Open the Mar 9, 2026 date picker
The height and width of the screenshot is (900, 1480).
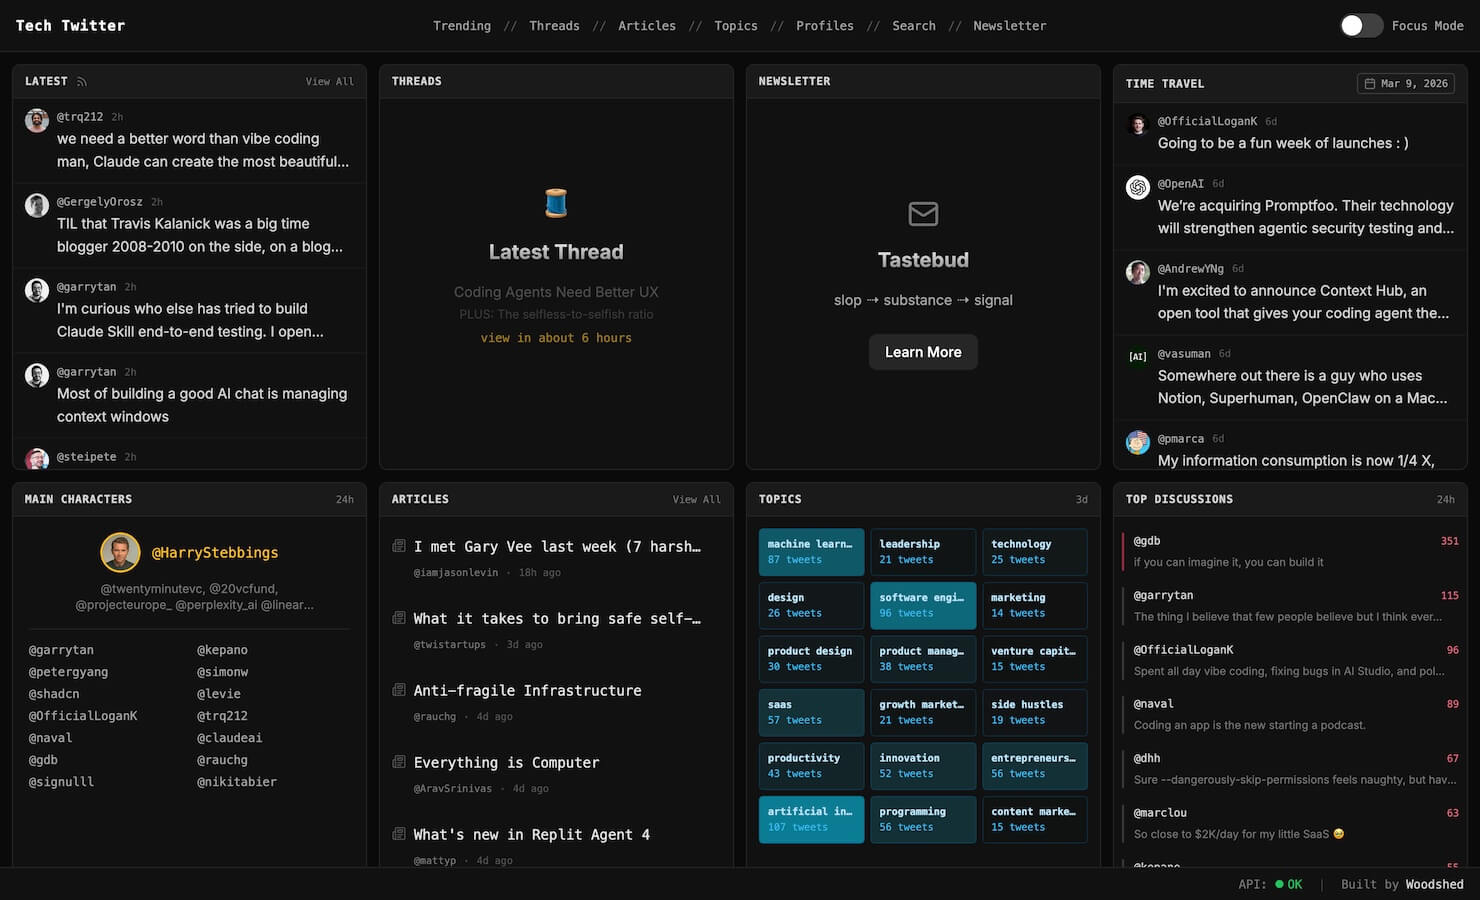point(1405,84)
